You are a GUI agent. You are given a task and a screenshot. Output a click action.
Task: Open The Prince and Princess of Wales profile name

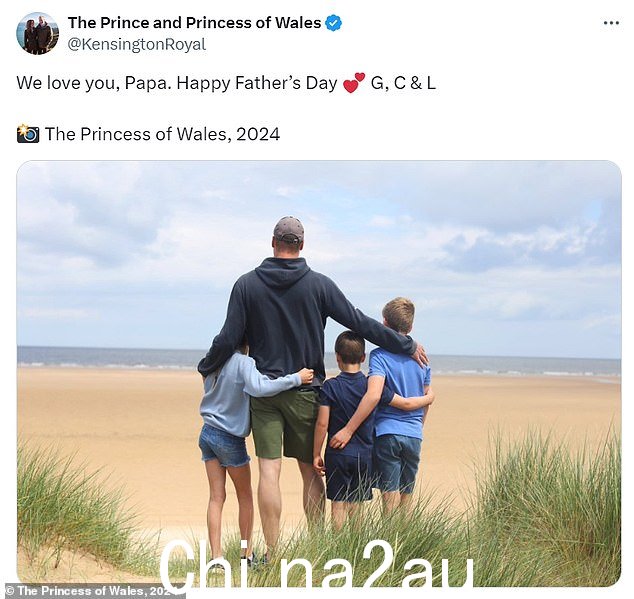click(194, 23)
